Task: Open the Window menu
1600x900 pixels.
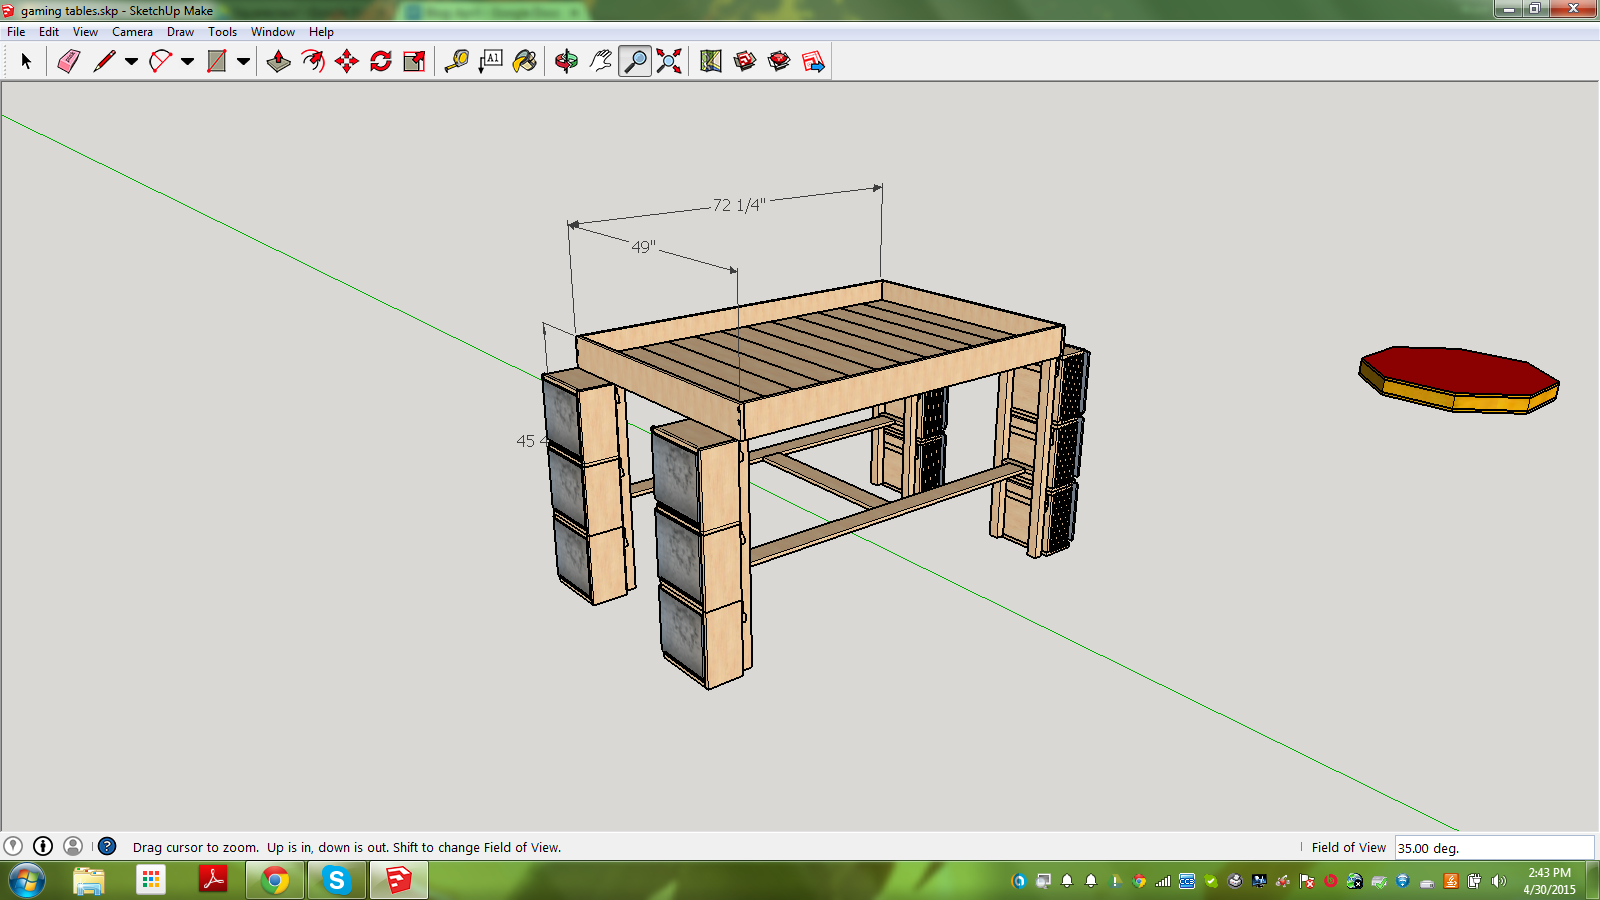Action: pos(272,32)
